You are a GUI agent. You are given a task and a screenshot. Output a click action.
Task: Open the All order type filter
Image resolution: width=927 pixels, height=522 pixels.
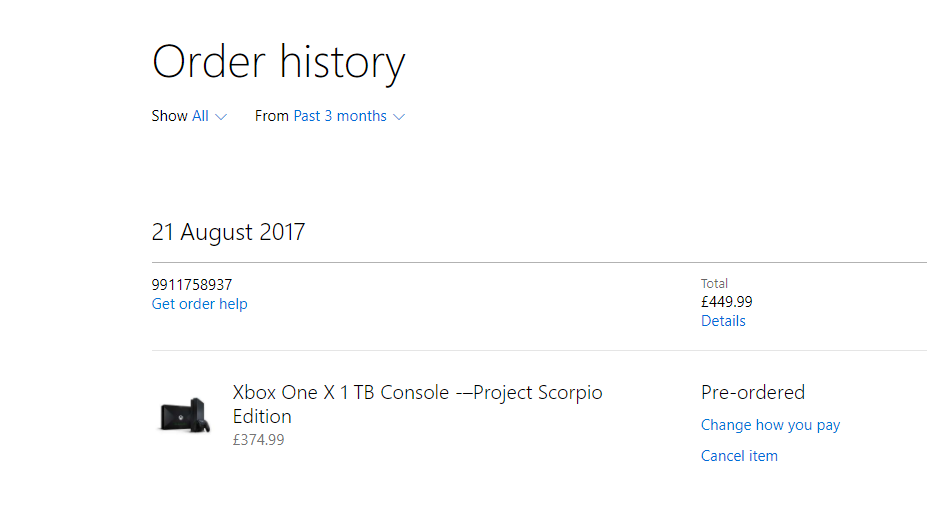pyautogui.click(x=200, y=116)
